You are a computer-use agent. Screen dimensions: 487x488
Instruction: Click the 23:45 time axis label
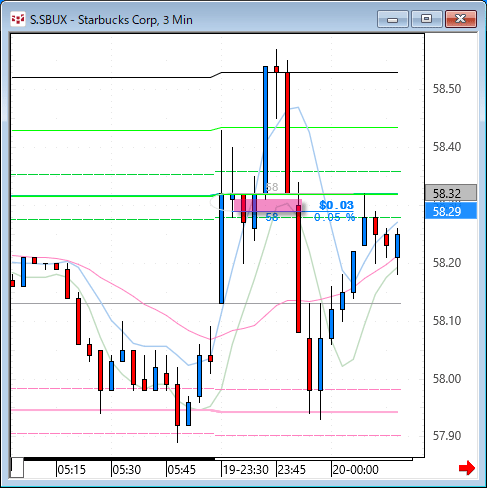pyautogui.click(x=292, y=470)
